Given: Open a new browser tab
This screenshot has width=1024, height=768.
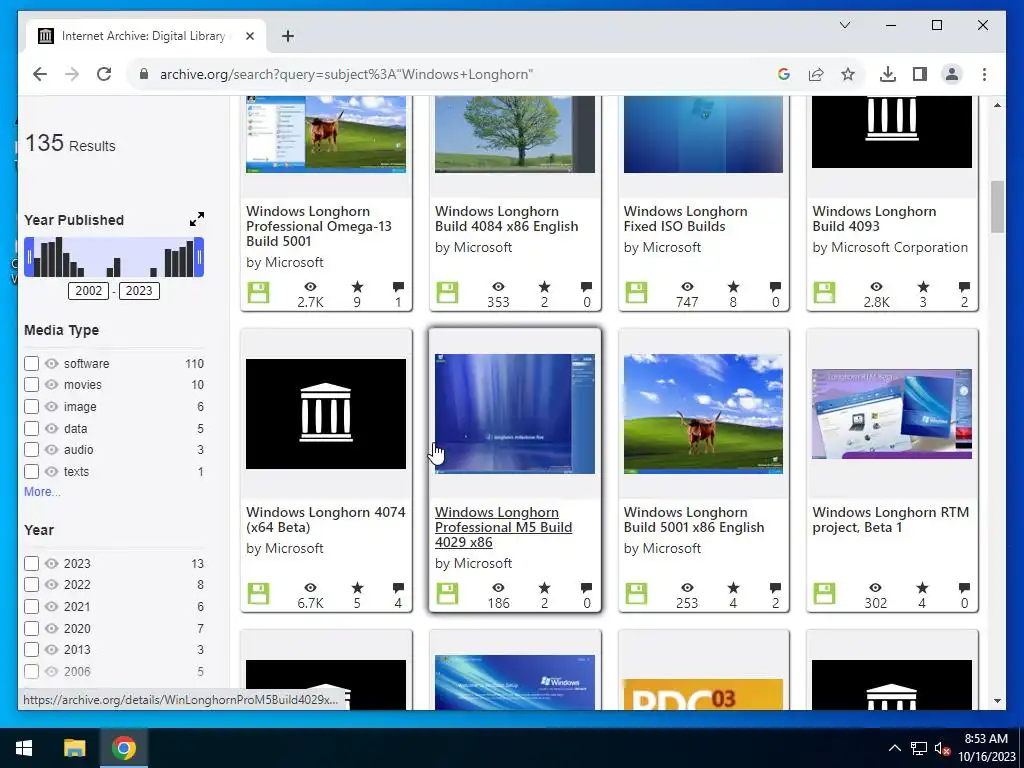Looking at the screenshot, I should point(288,36).
